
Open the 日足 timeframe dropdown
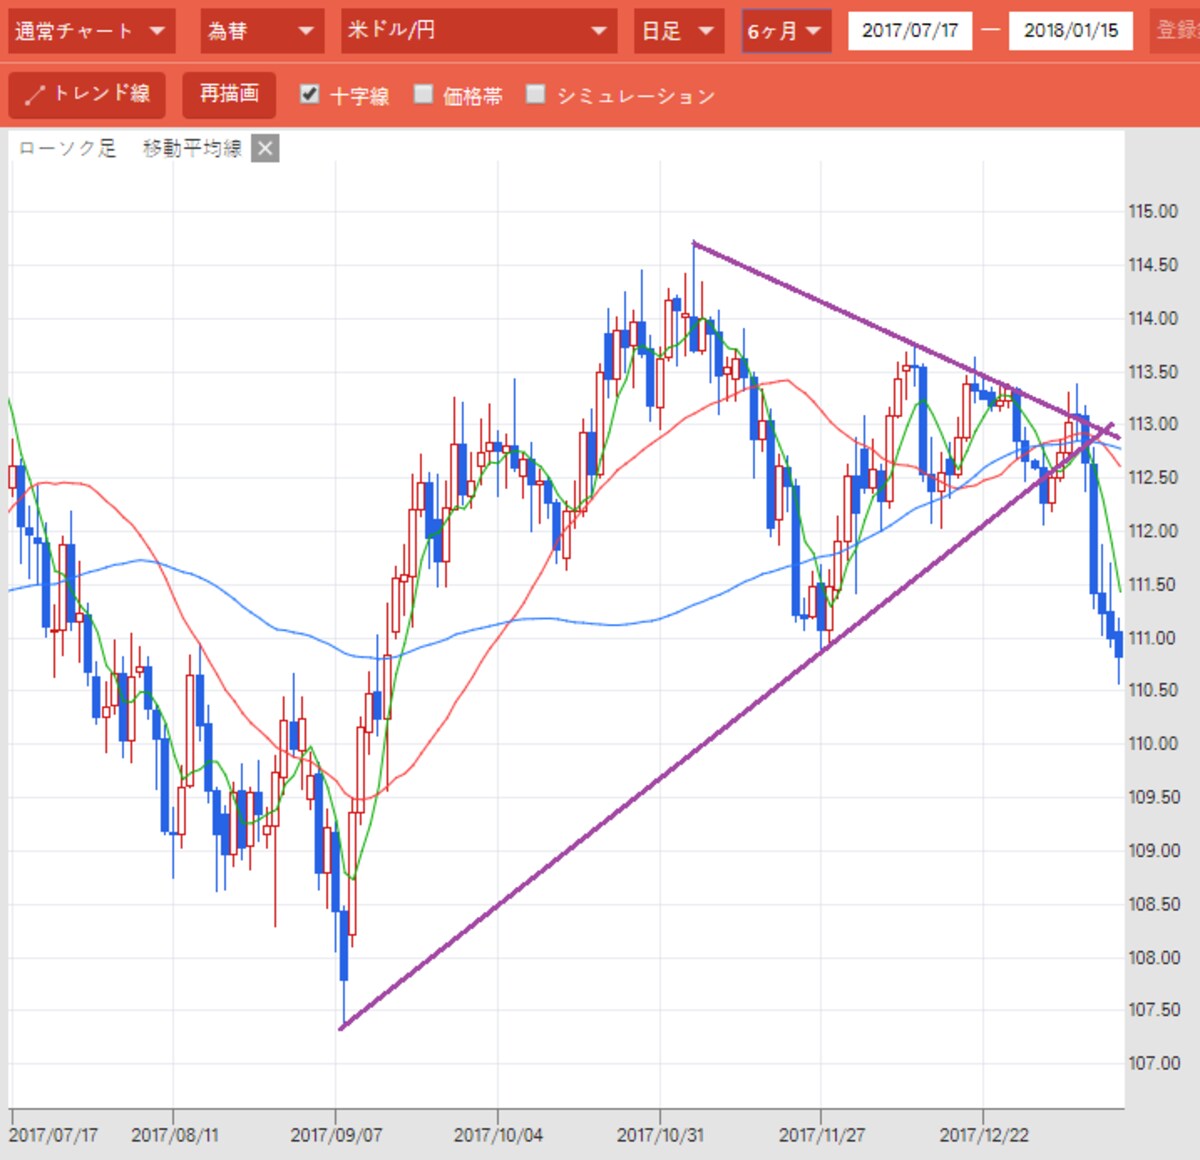(678, 31)
